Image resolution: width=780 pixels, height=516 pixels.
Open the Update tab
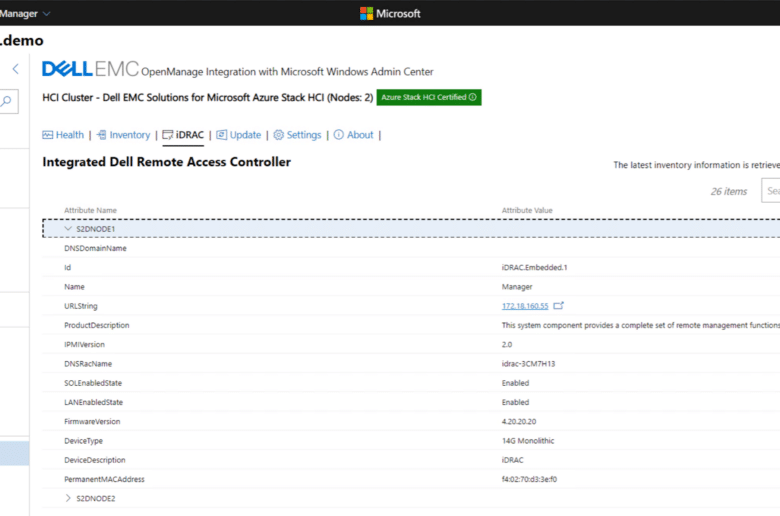pos(239,135)
